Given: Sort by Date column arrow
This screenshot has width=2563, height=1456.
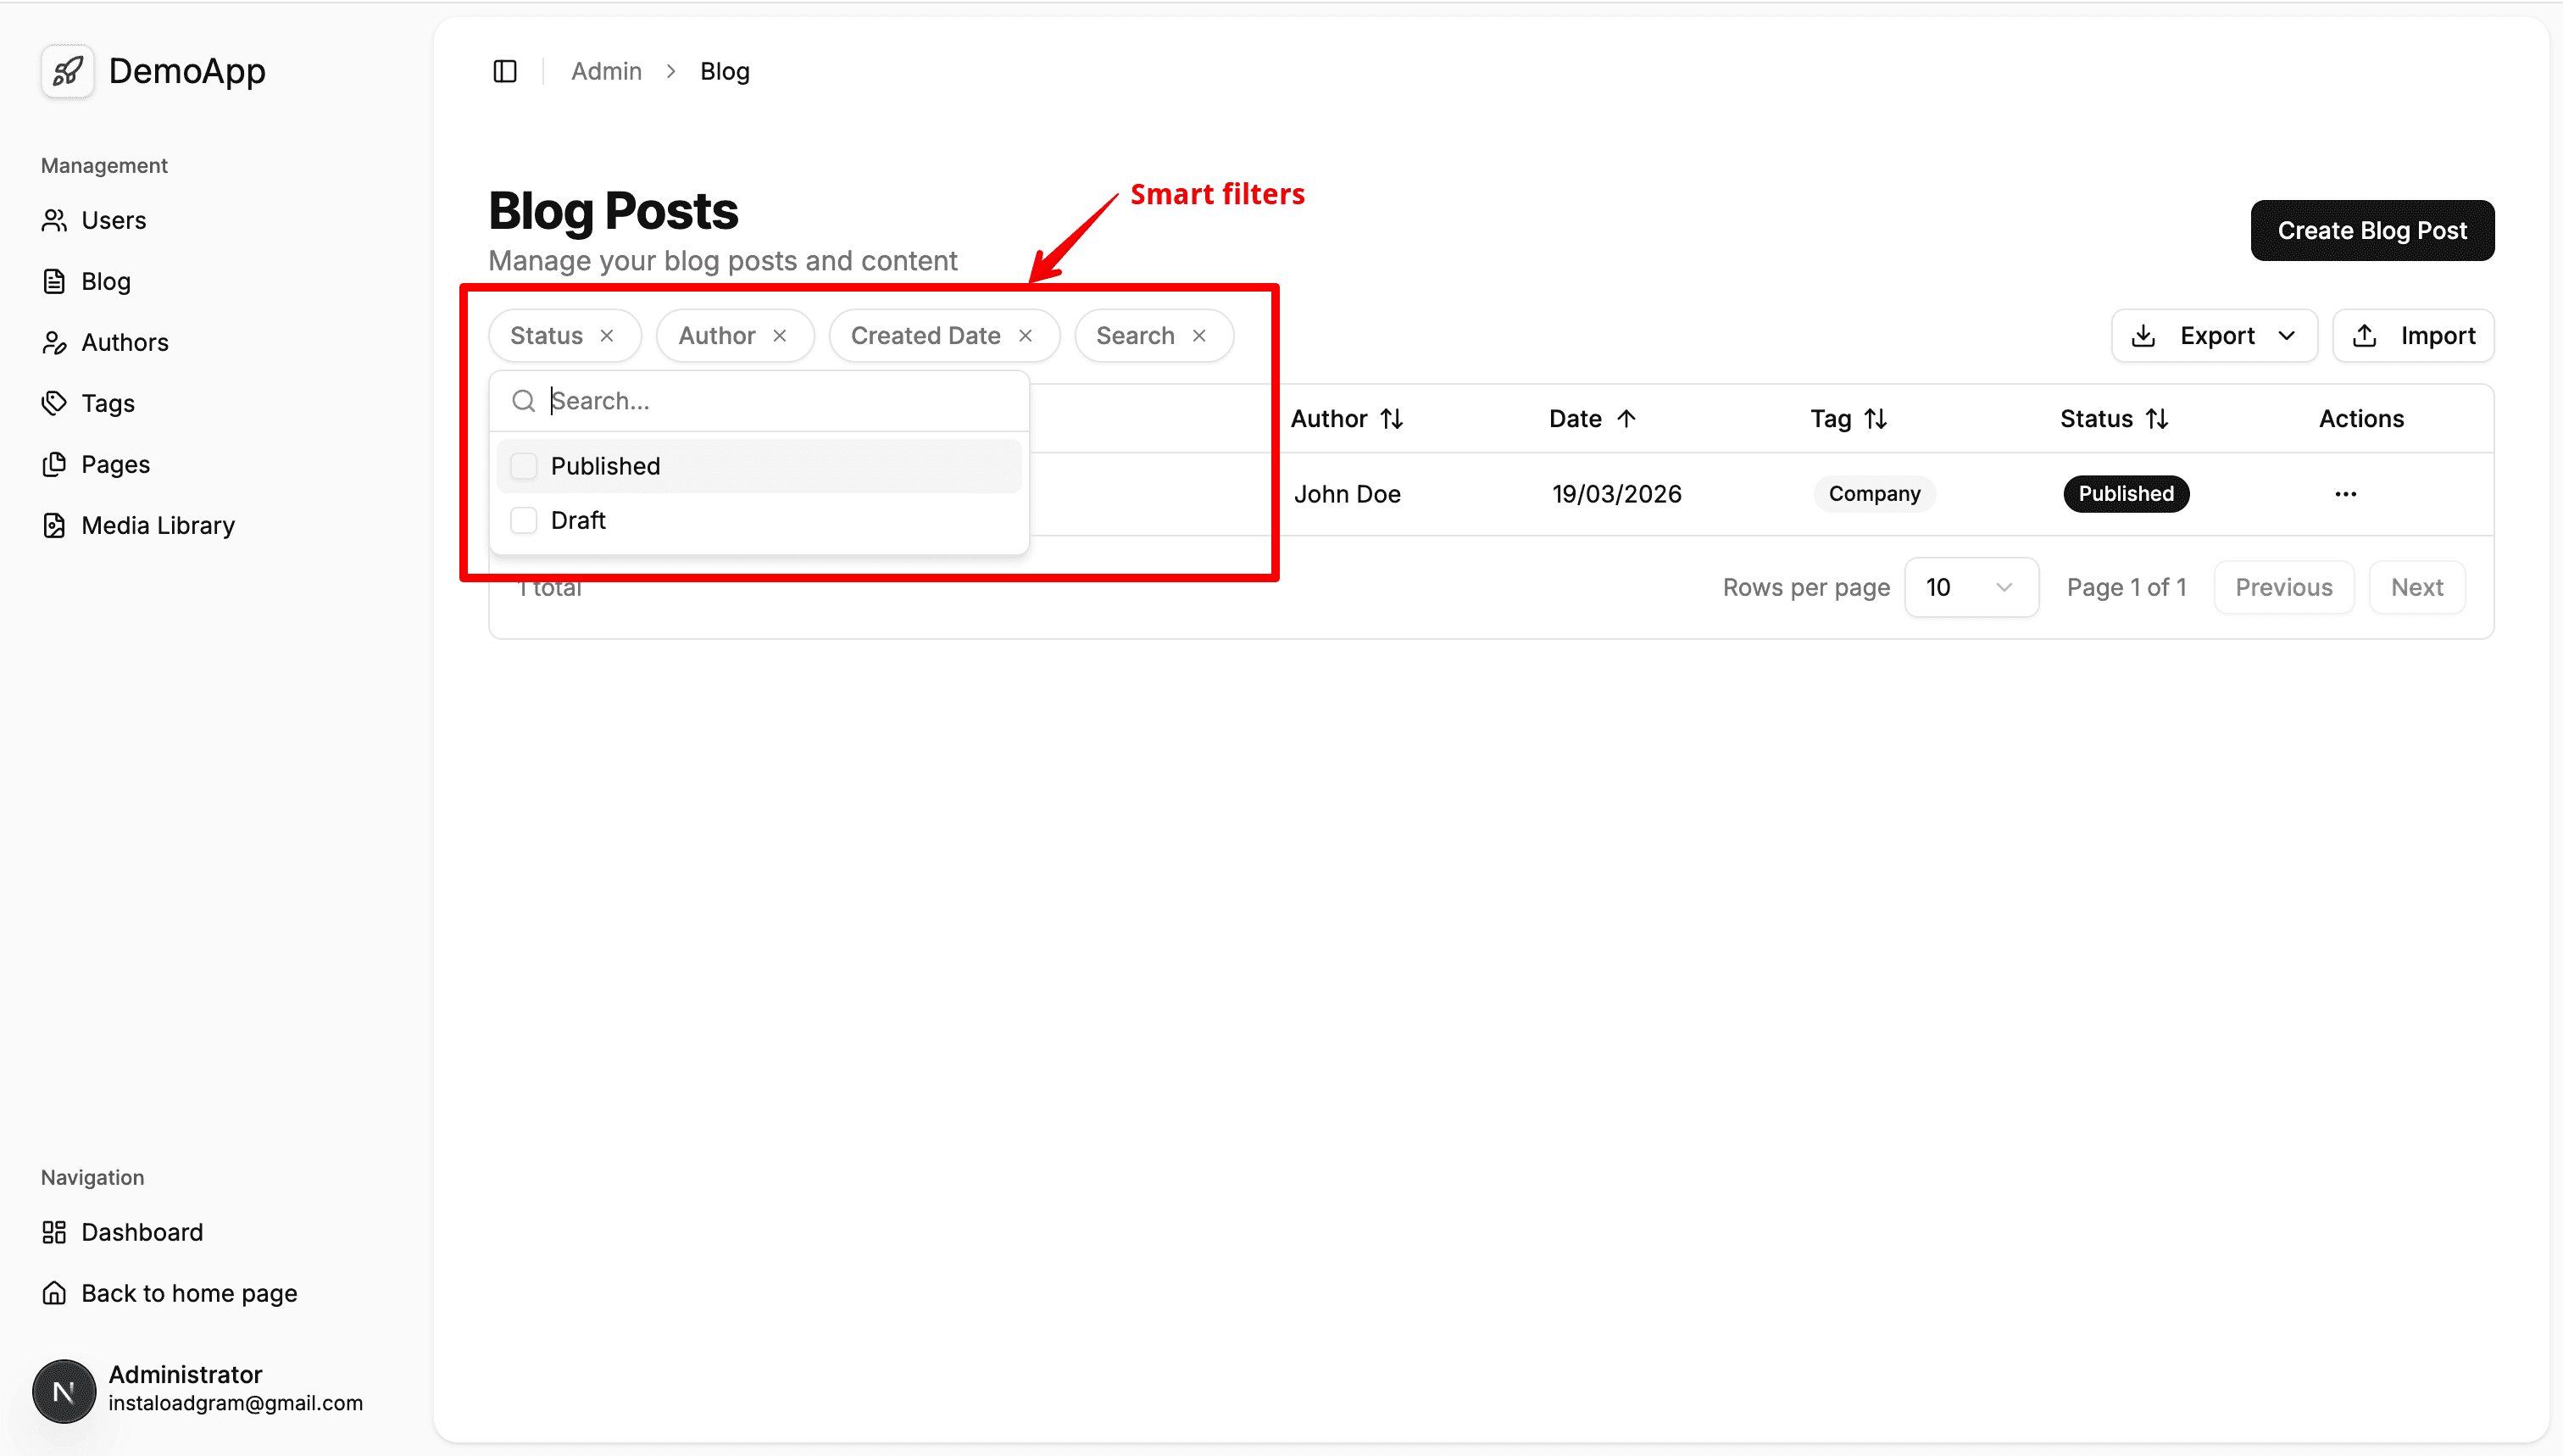Looking at the screenshot, I should tap(1626, 419).
